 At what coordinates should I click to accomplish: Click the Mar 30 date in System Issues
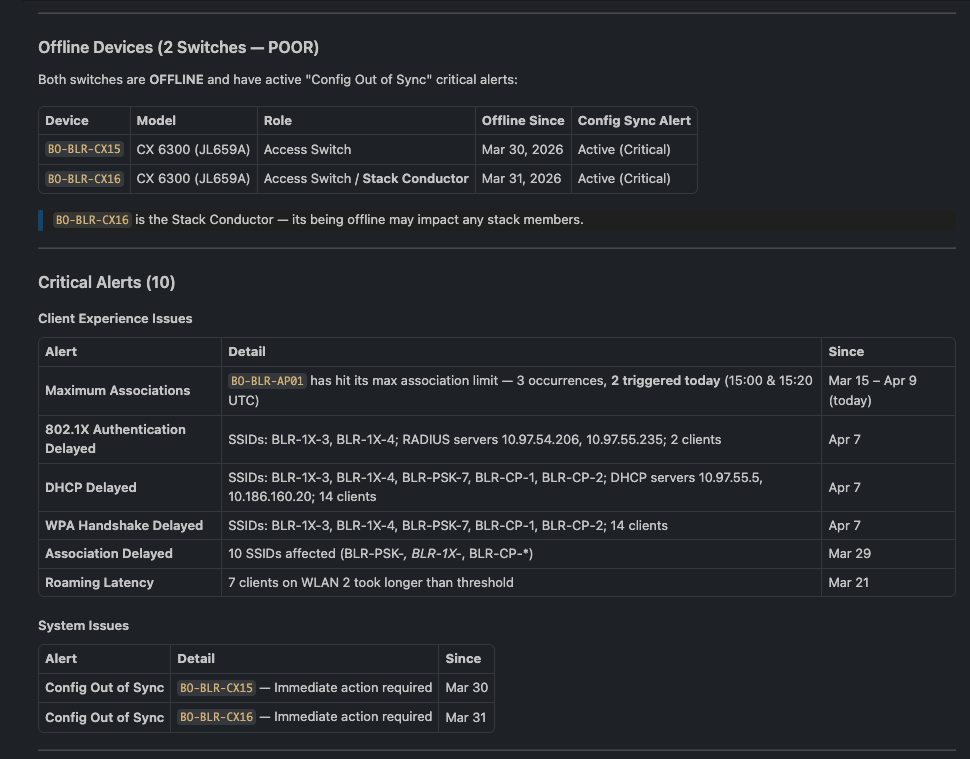(465, 687)
